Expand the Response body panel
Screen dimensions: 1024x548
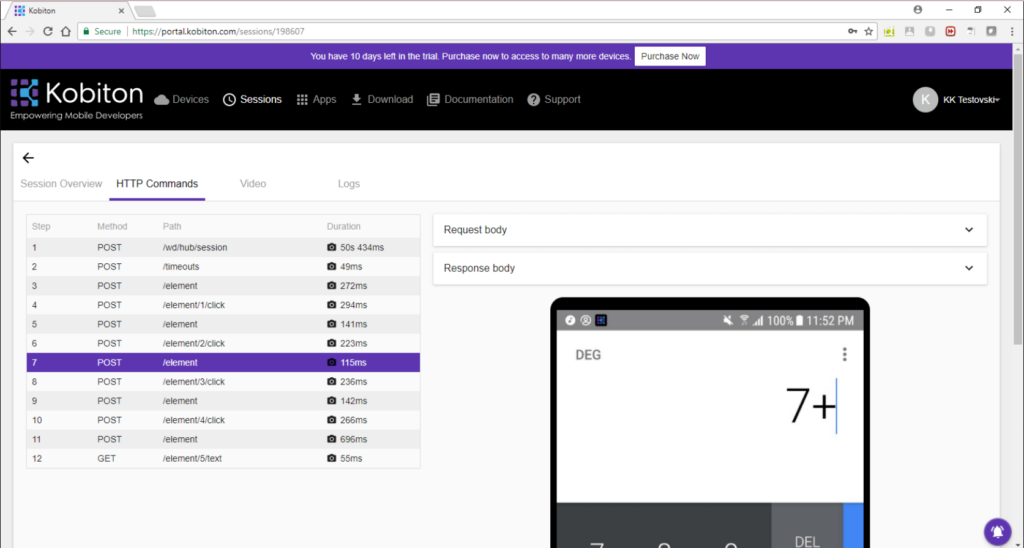click(x=710, y=268)
